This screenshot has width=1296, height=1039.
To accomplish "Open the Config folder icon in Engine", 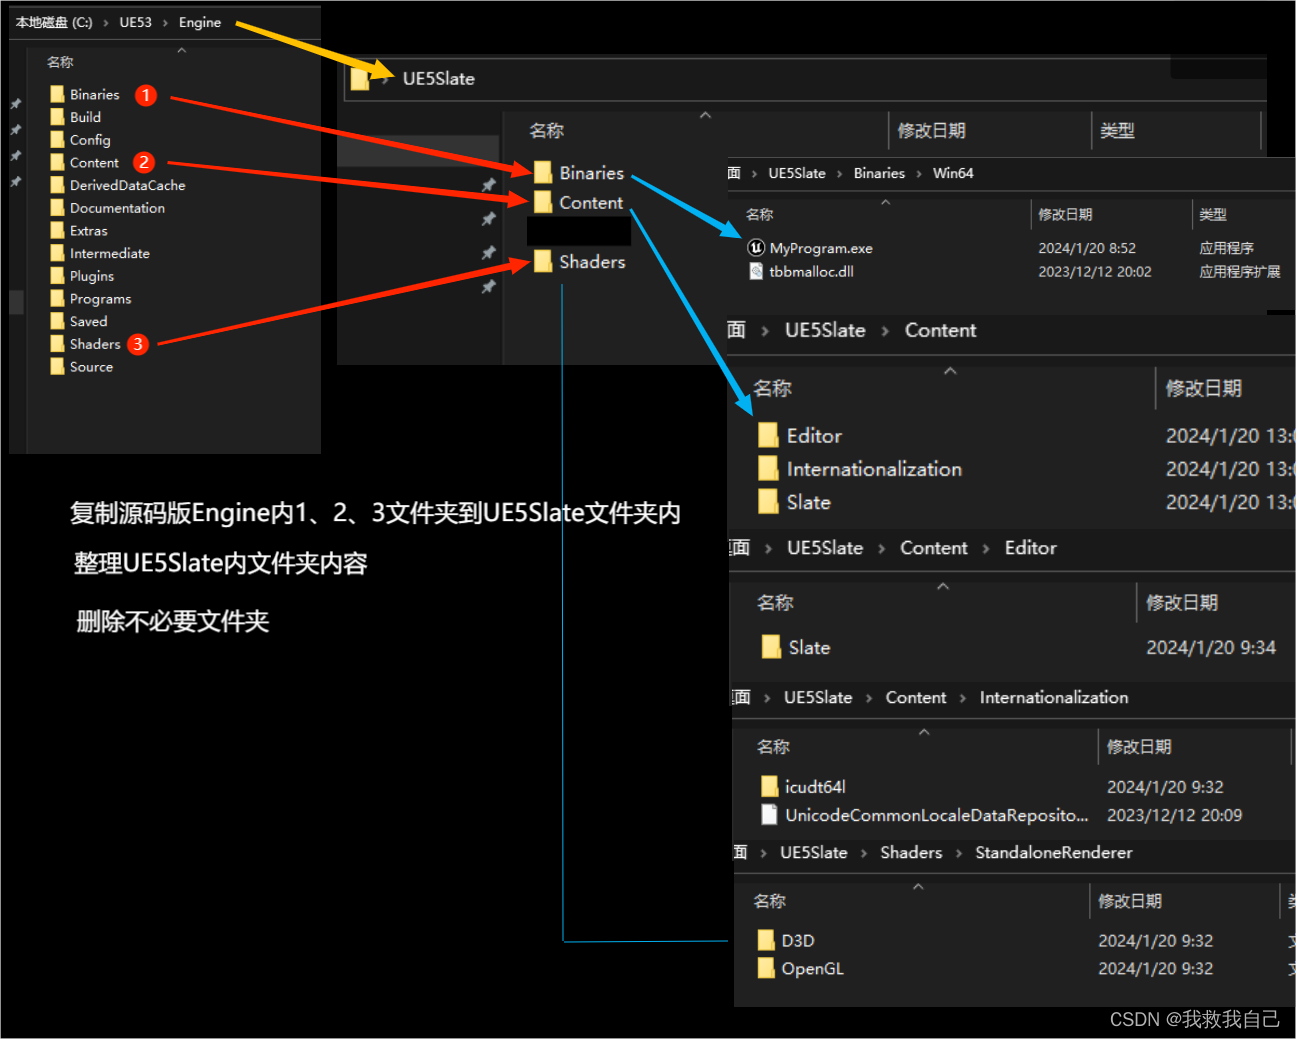I will (58, 140).
